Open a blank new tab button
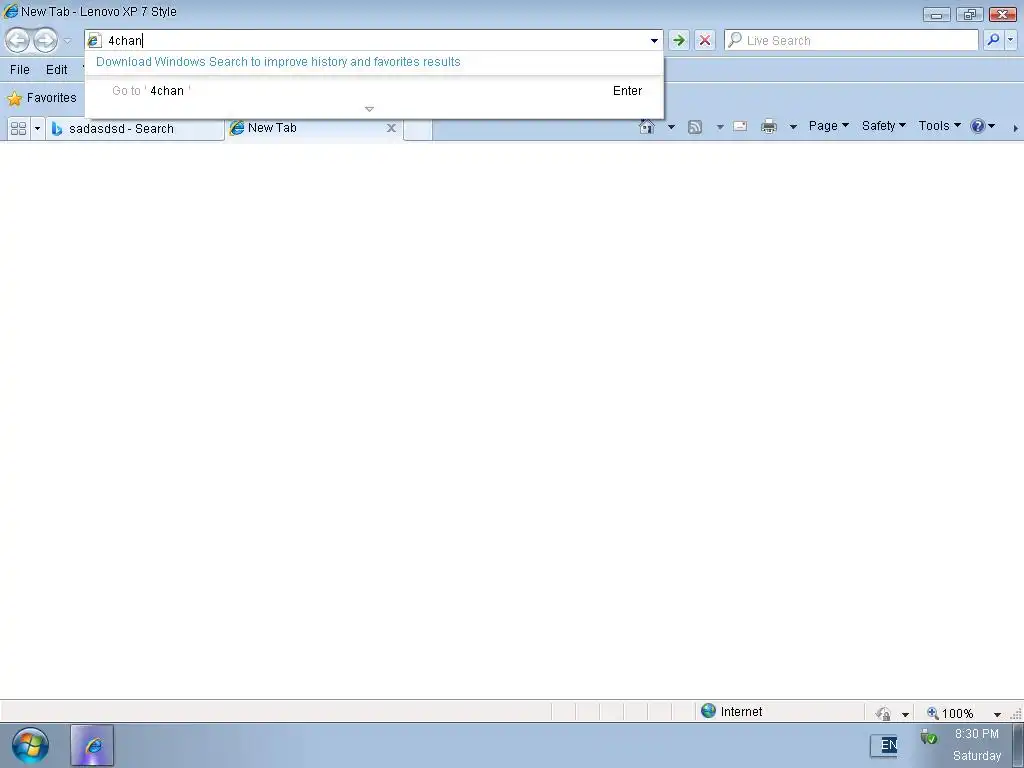This screenshot has width=1024, height=768. [x=418, y=129]
